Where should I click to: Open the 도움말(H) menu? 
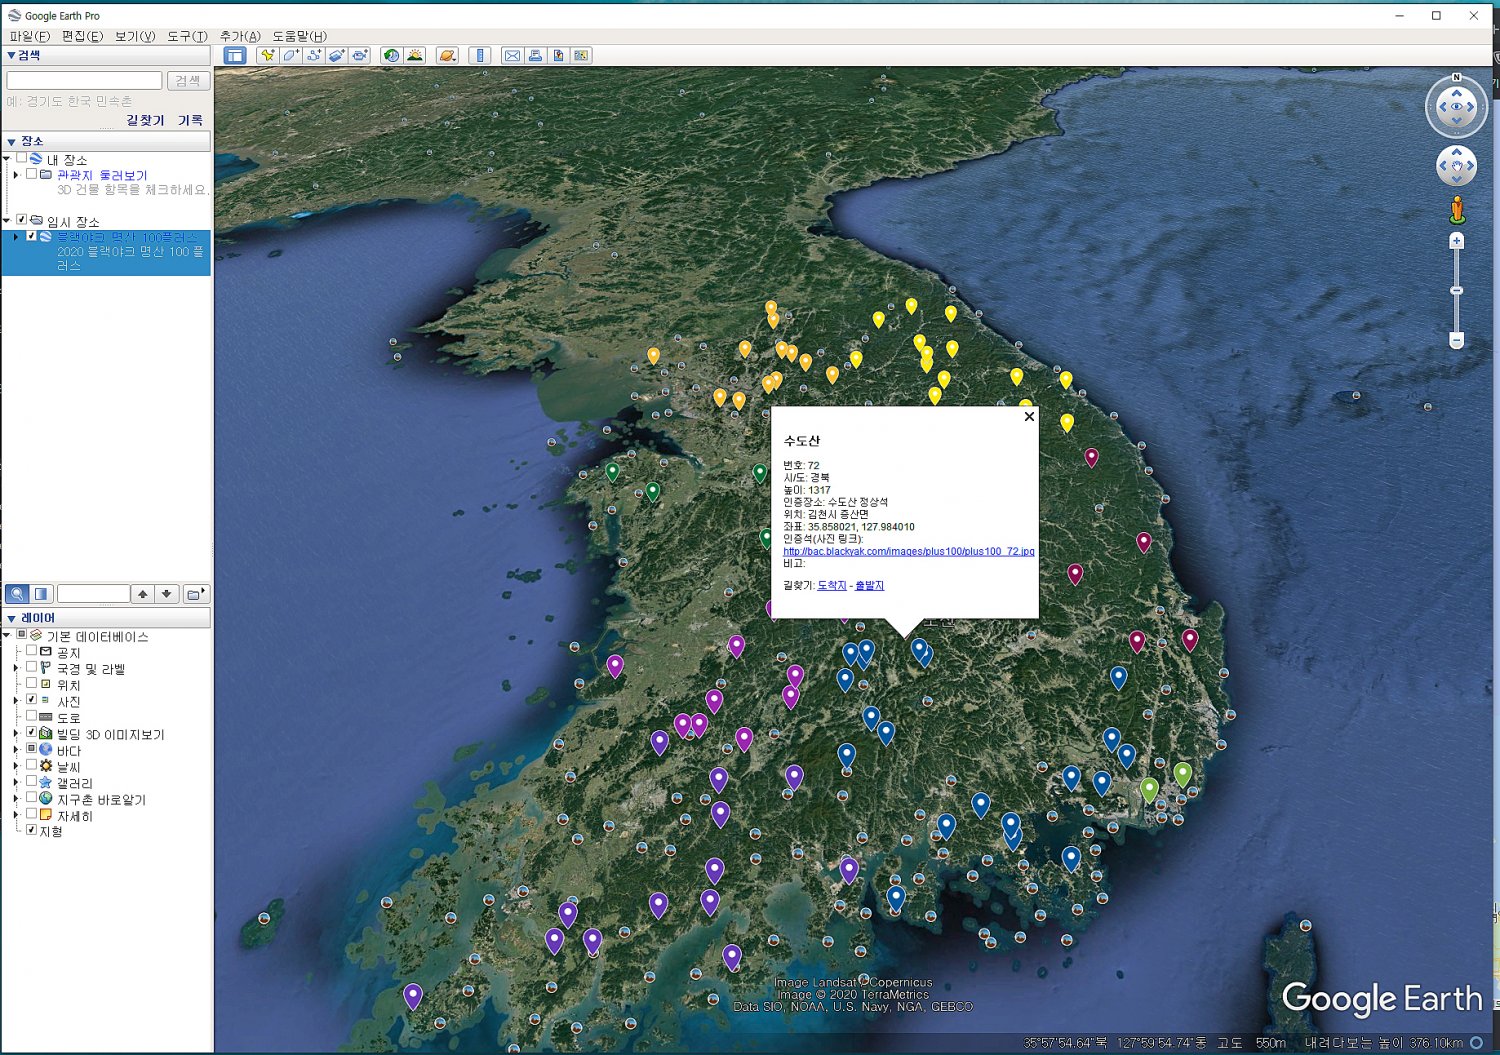[300, 36]
